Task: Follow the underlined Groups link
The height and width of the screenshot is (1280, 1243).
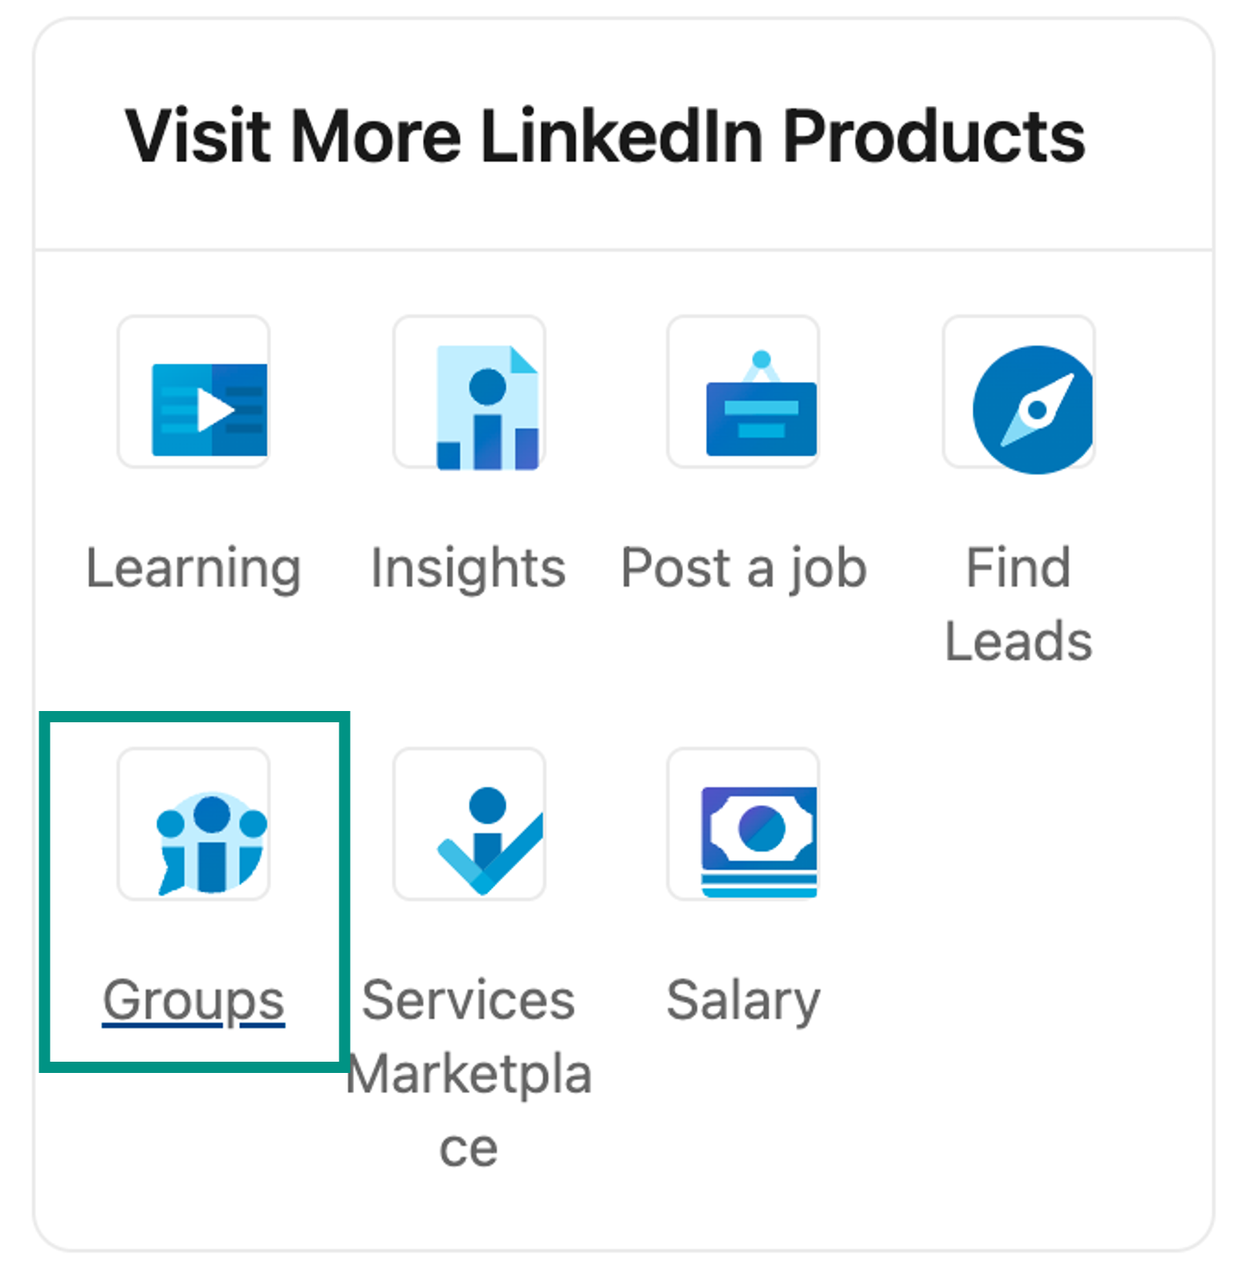Action: click(x=193, y=1001)
